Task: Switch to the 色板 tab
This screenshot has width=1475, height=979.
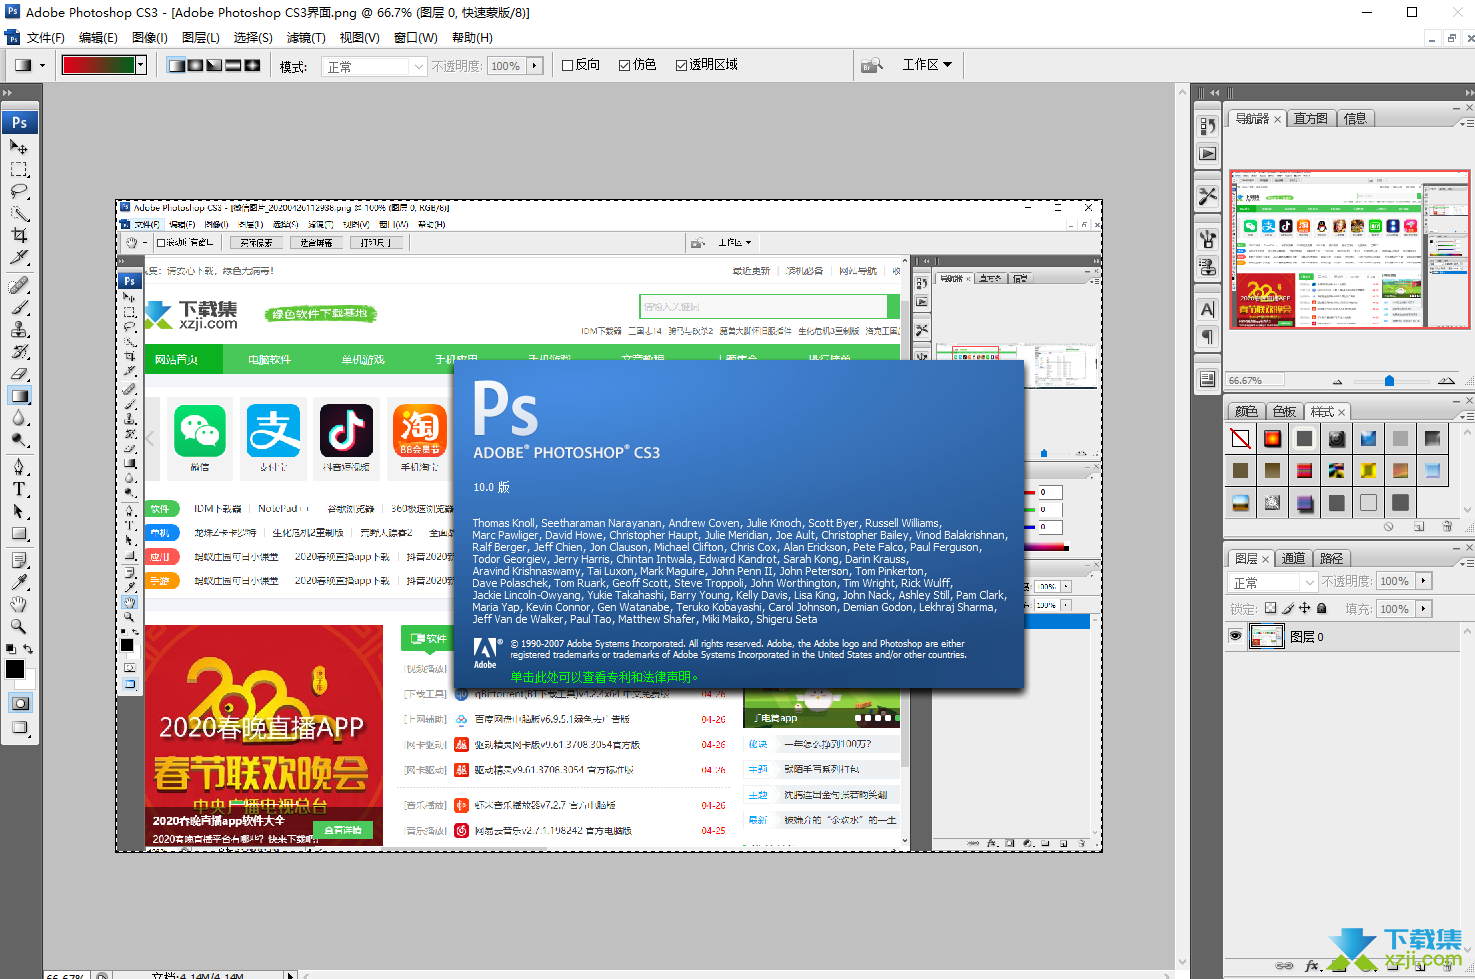Action: (x=1284, y=411)
